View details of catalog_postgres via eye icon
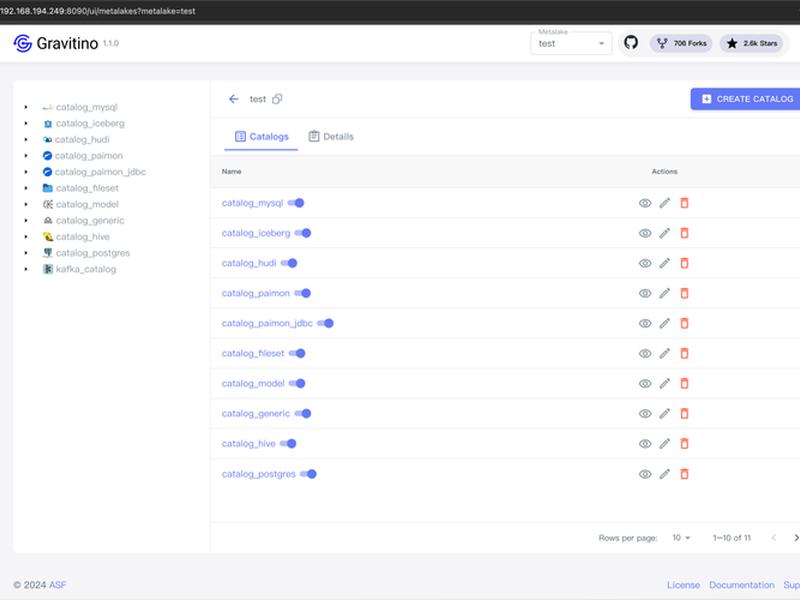This screenshot has width=800, height=600. coord(645,474)
